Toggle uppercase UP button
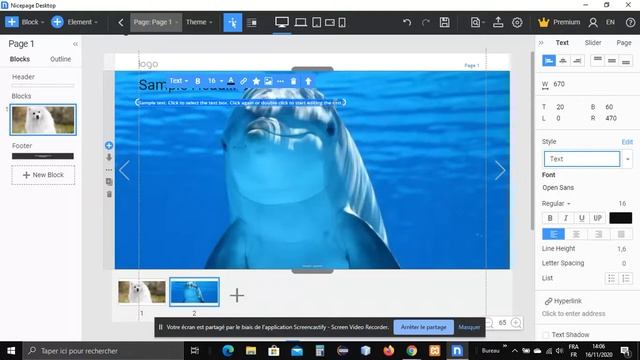 point(598,218)
